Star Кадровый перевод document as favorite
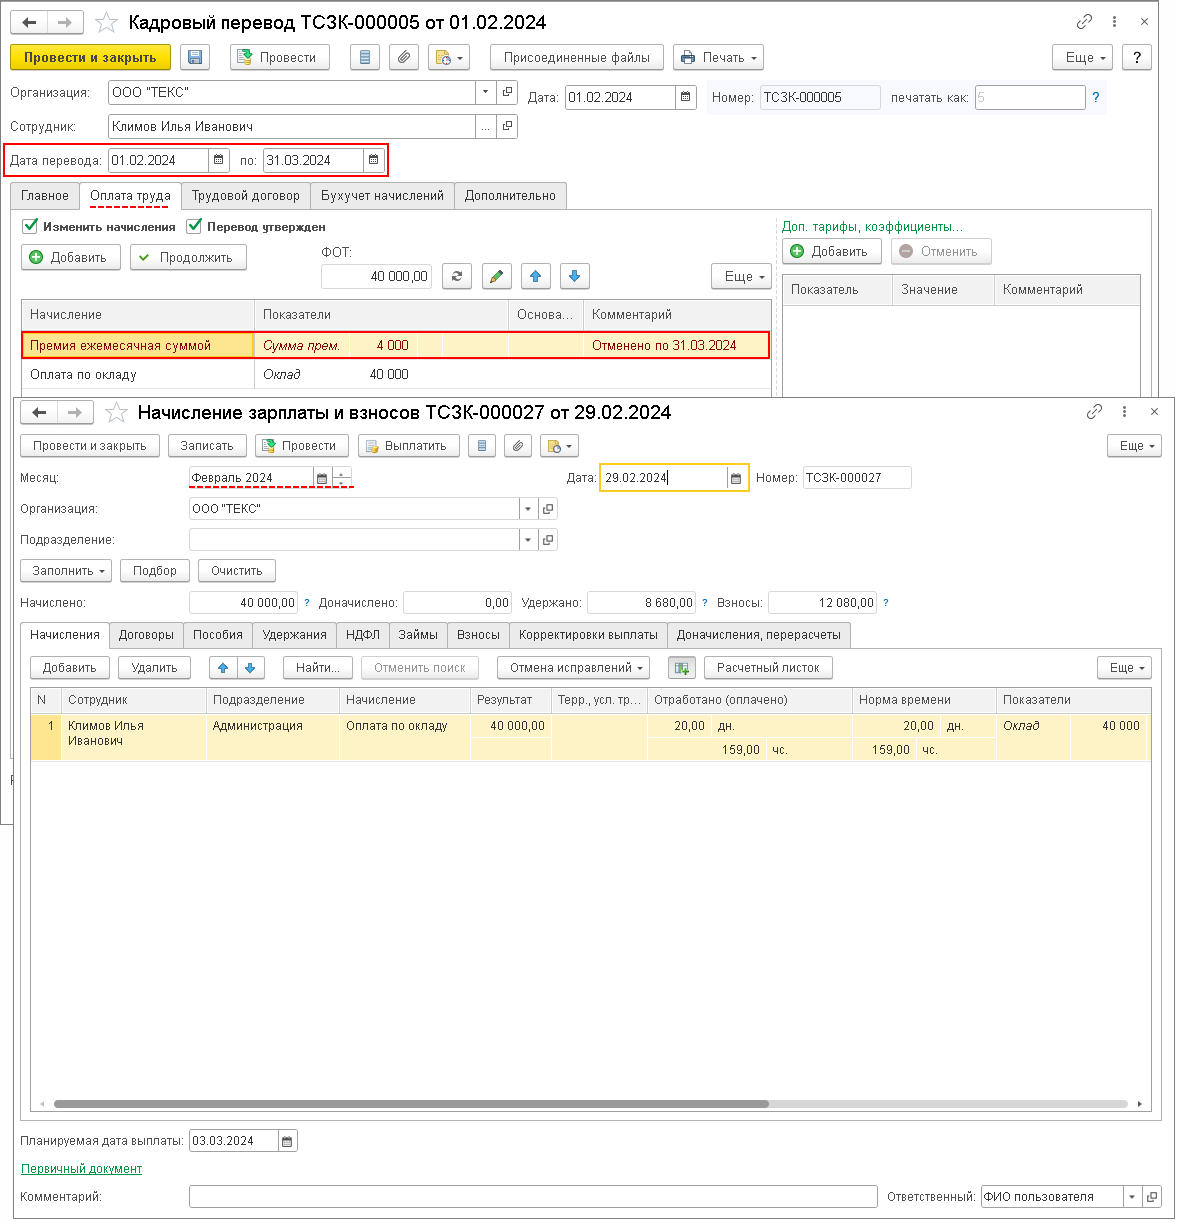This screenshot has height=1222, width=1178. coord(106,22)
